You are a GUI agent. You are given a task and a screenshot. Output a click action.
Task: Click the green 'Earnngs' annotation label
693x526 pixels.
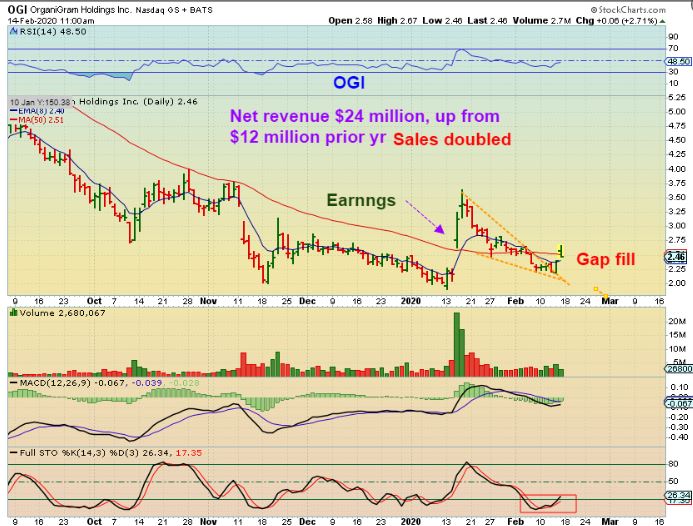point(361,200)
